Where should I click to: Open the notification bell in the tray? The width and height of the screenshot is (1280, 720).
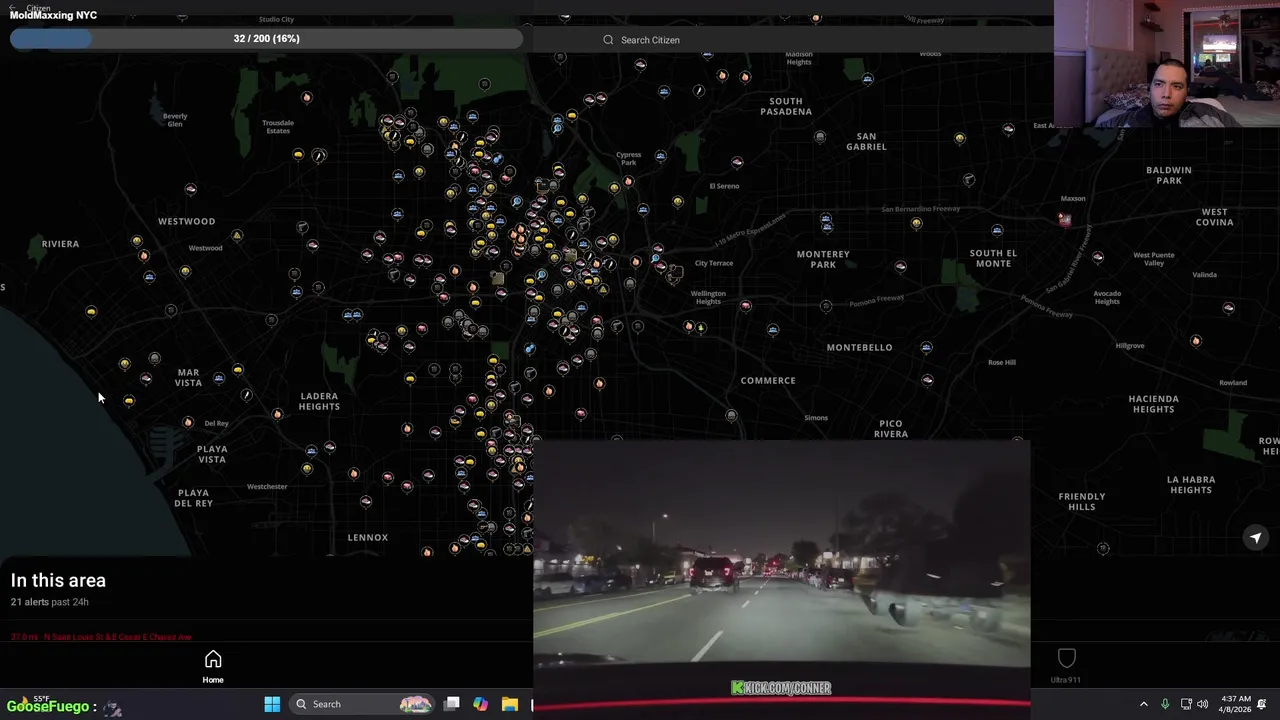pos(1262,704)
